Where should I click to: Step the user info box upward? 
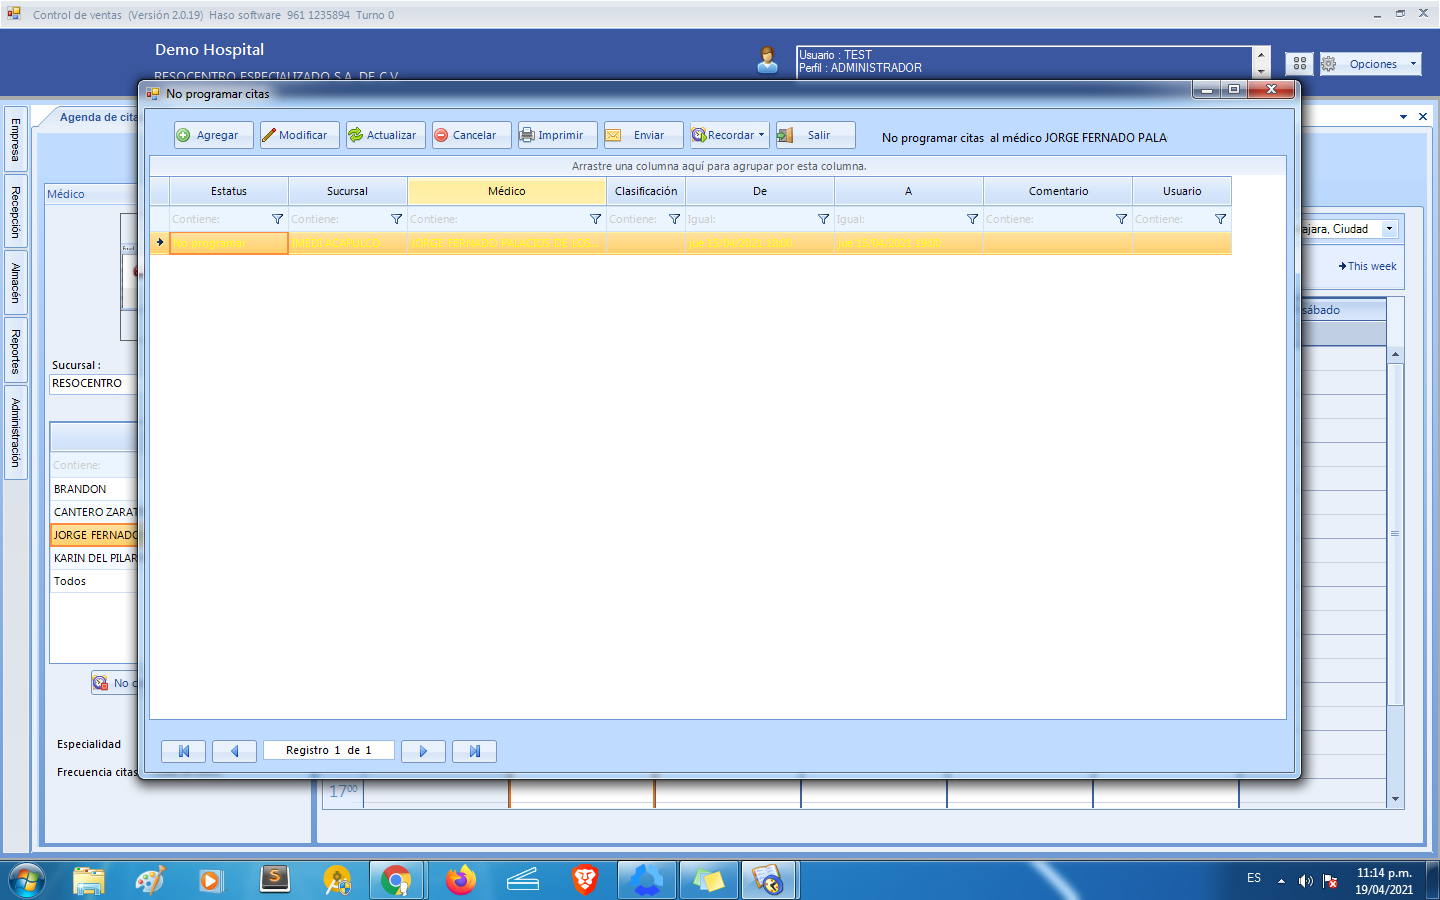coord(1261,55)
